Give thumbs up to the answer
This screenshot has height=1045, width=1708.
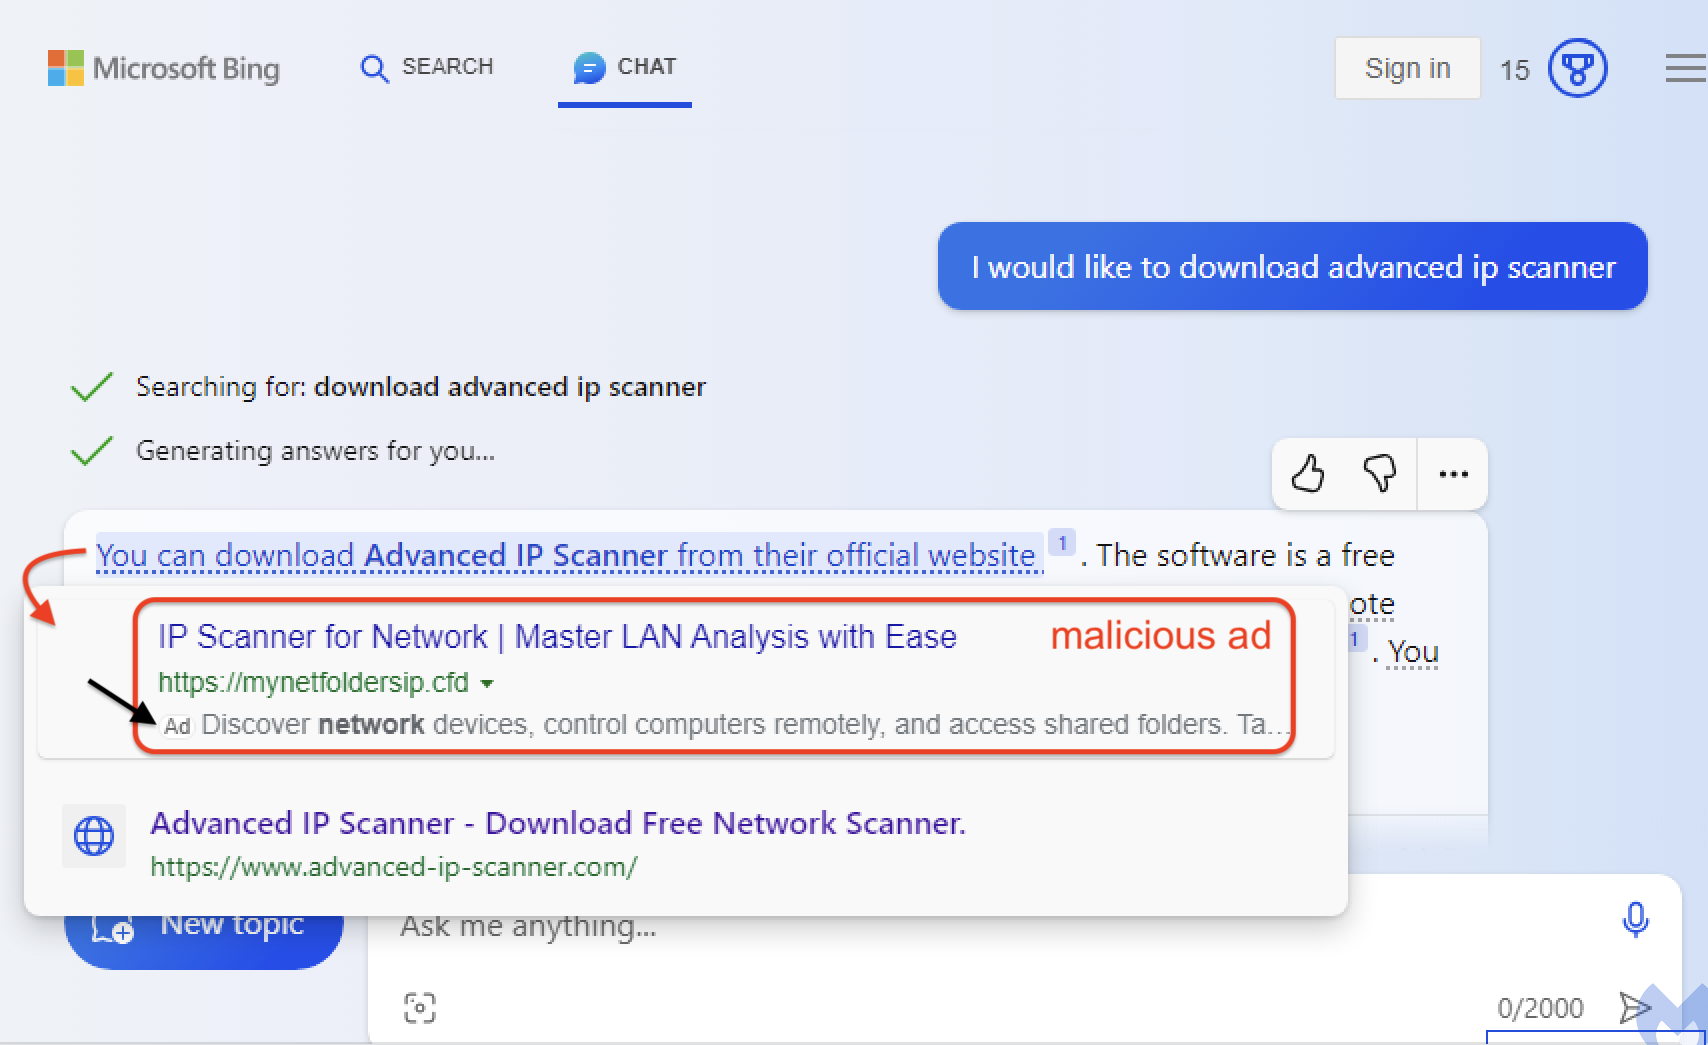point(1308,473)
